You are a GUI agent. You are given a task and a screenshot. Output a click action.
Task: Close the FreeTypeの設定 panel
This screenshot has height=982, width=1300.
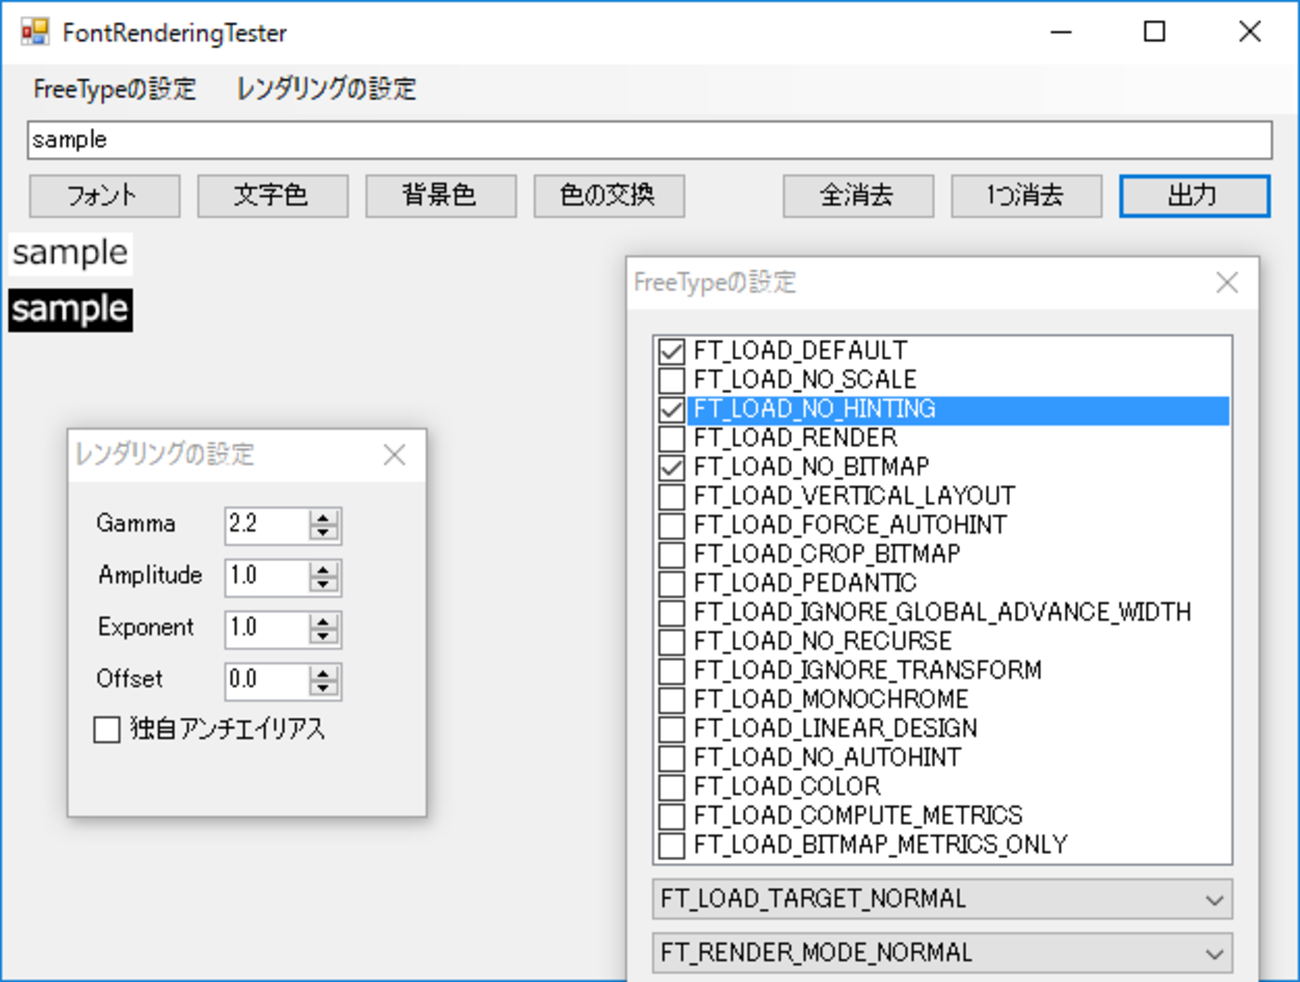[1227, 283]
